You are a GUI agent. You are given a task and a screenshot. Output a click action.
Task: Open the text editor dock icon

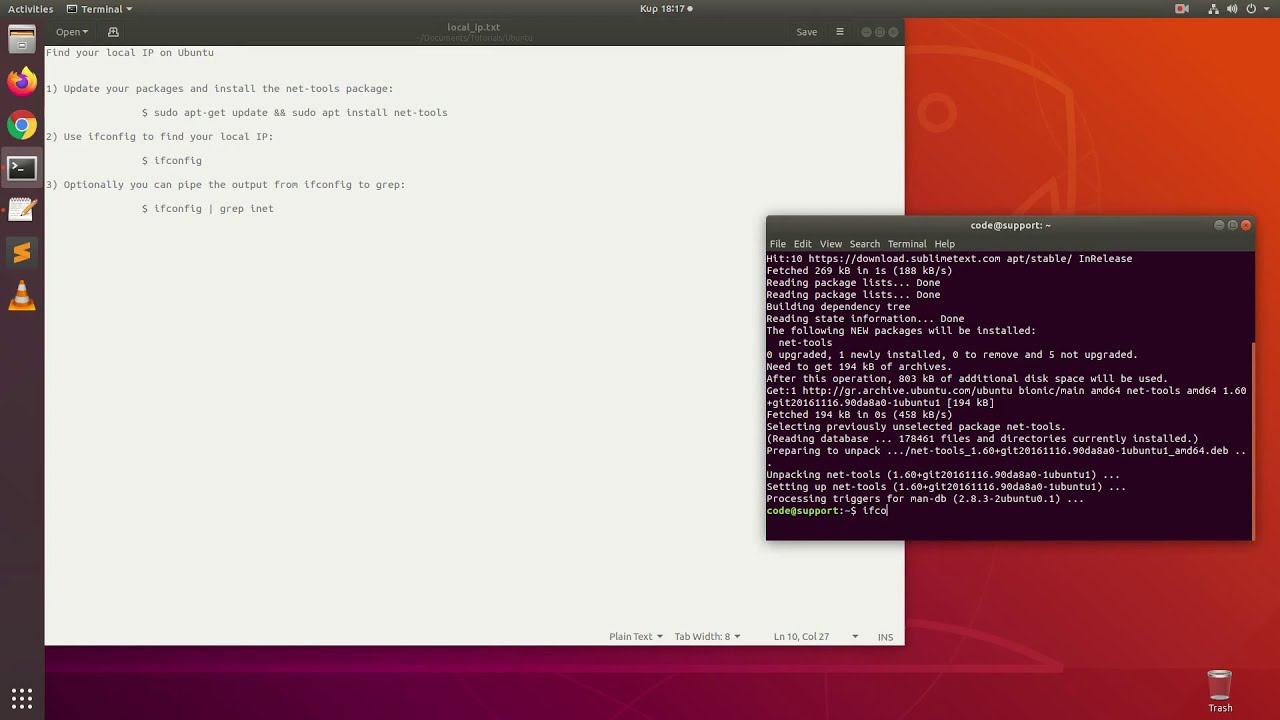pyautogui.click(x=22, y=210)
